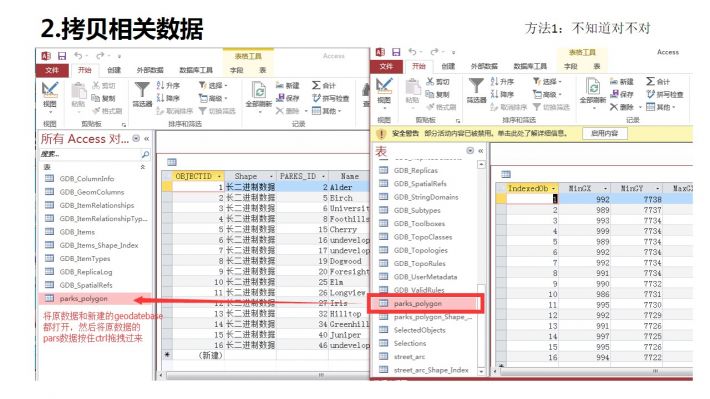The width and height of the screenshot is (710, 399).
Task: Click cell Juniper in Name column
Action: click(x=349, y=335)
